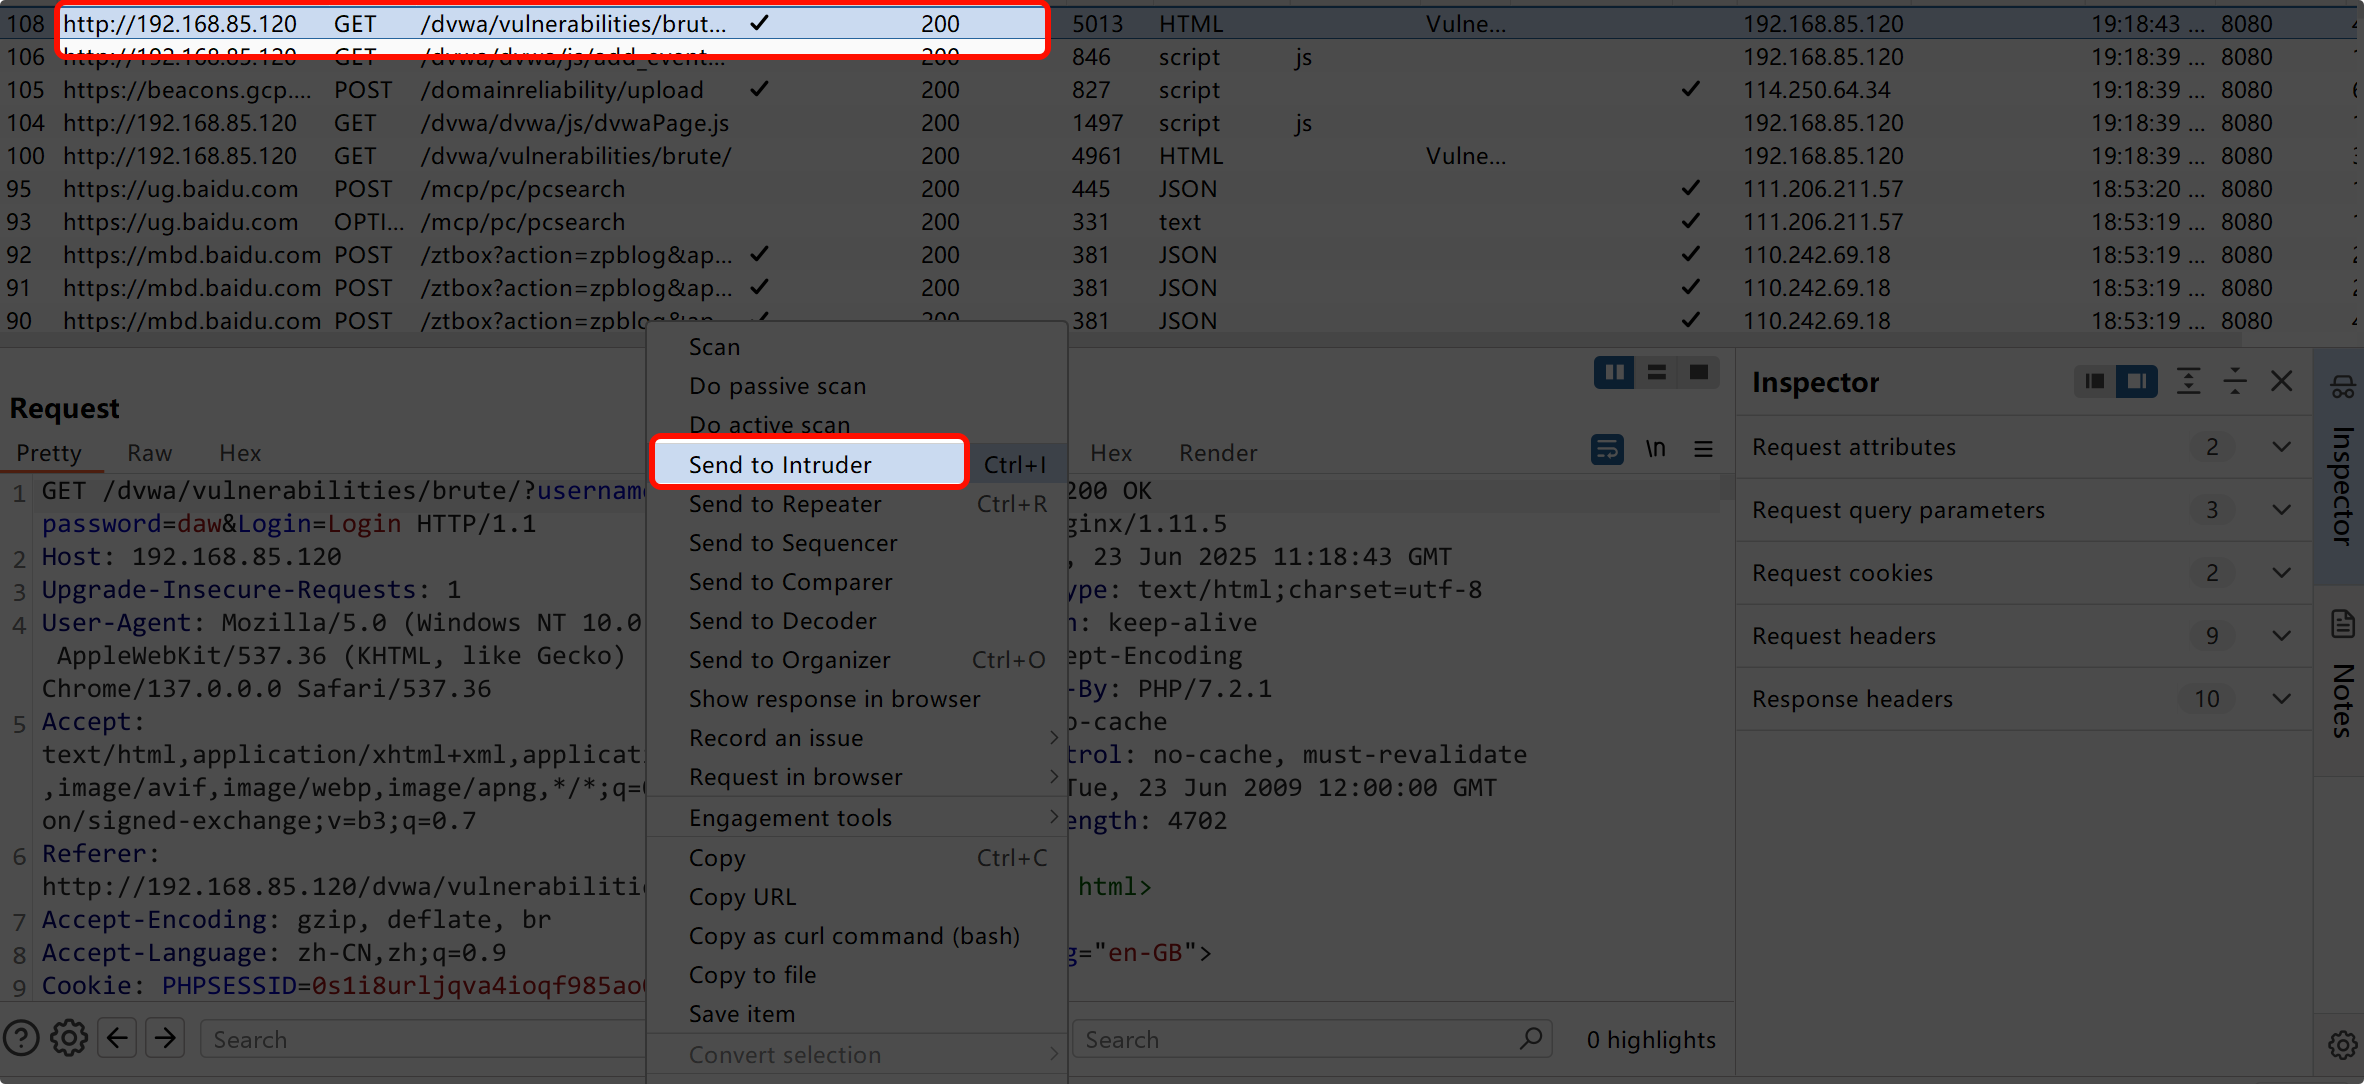Switch to side-by-side layout view icon
The width and height of the screenshot is (2364, 1084).
coord(1614,373)
